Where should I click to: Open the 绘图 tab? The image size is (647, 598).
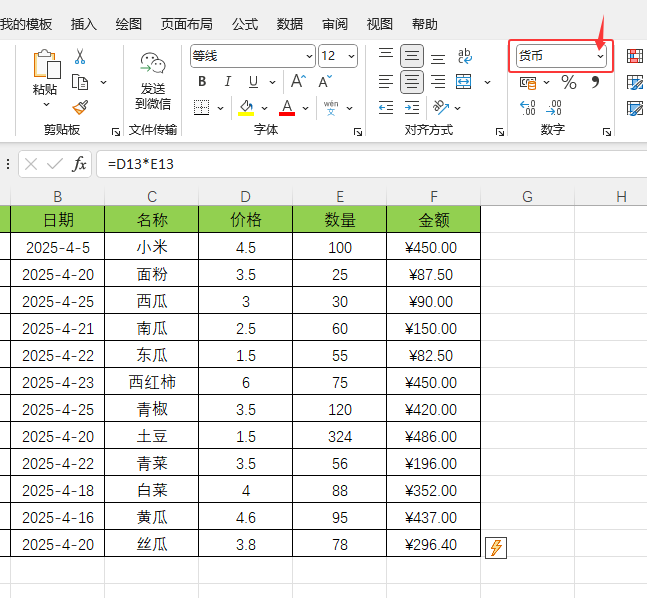tap(129, 24)
